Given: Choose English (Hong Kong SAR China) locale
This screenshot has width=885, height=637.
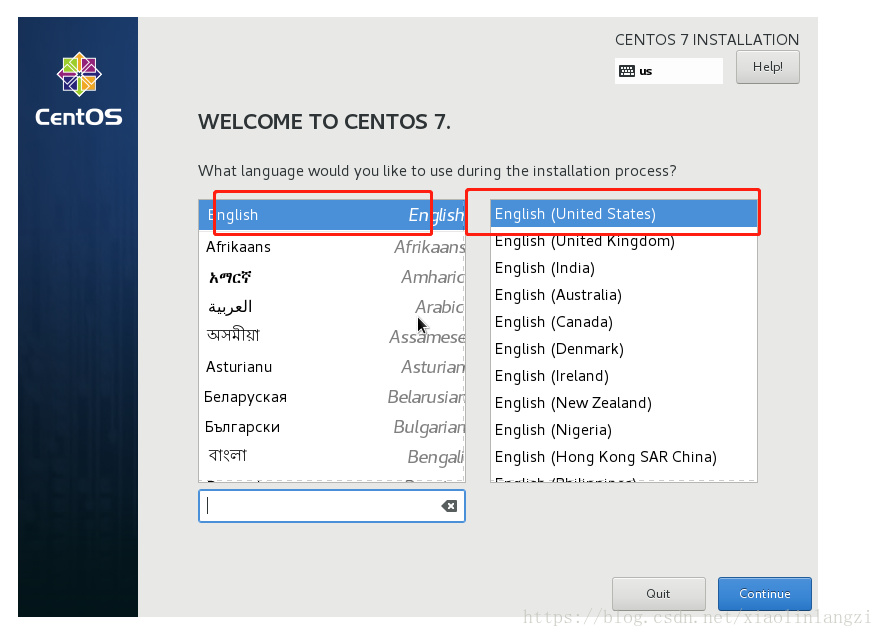Looking at the screenshot, I should point(623,457).
